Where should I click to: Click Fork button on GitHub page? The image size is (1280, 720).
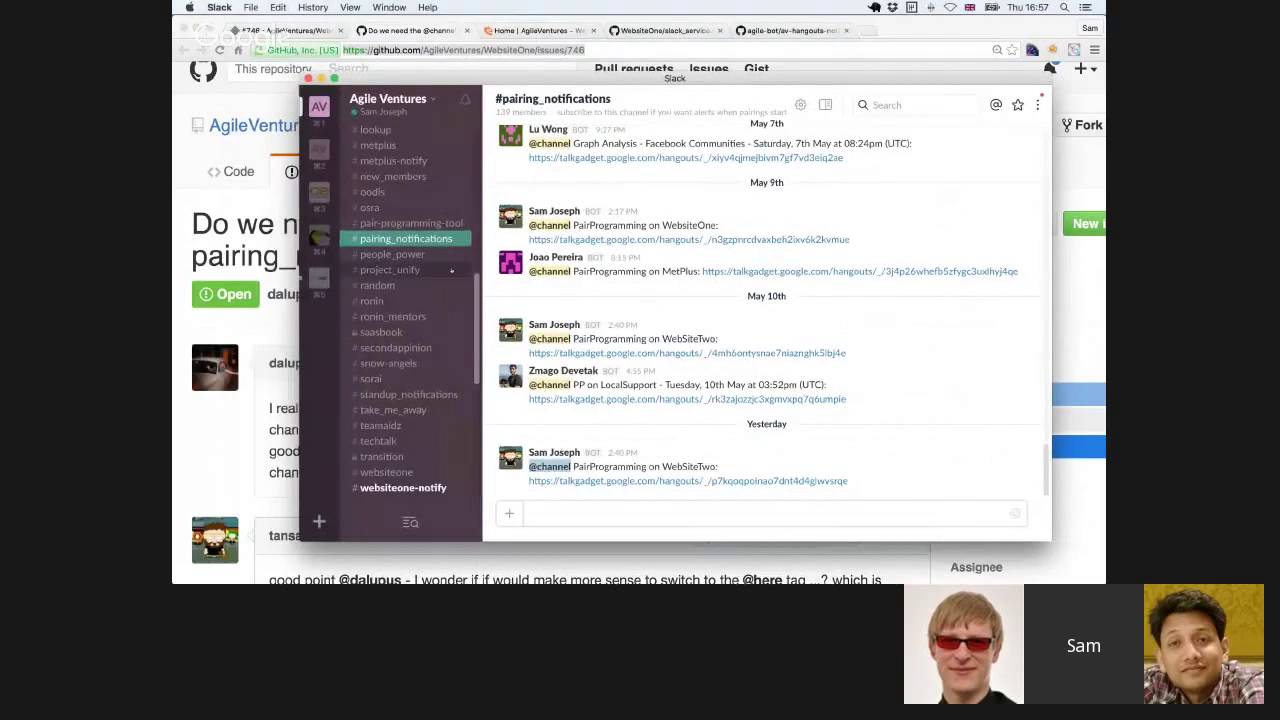tap(1083, 125)
